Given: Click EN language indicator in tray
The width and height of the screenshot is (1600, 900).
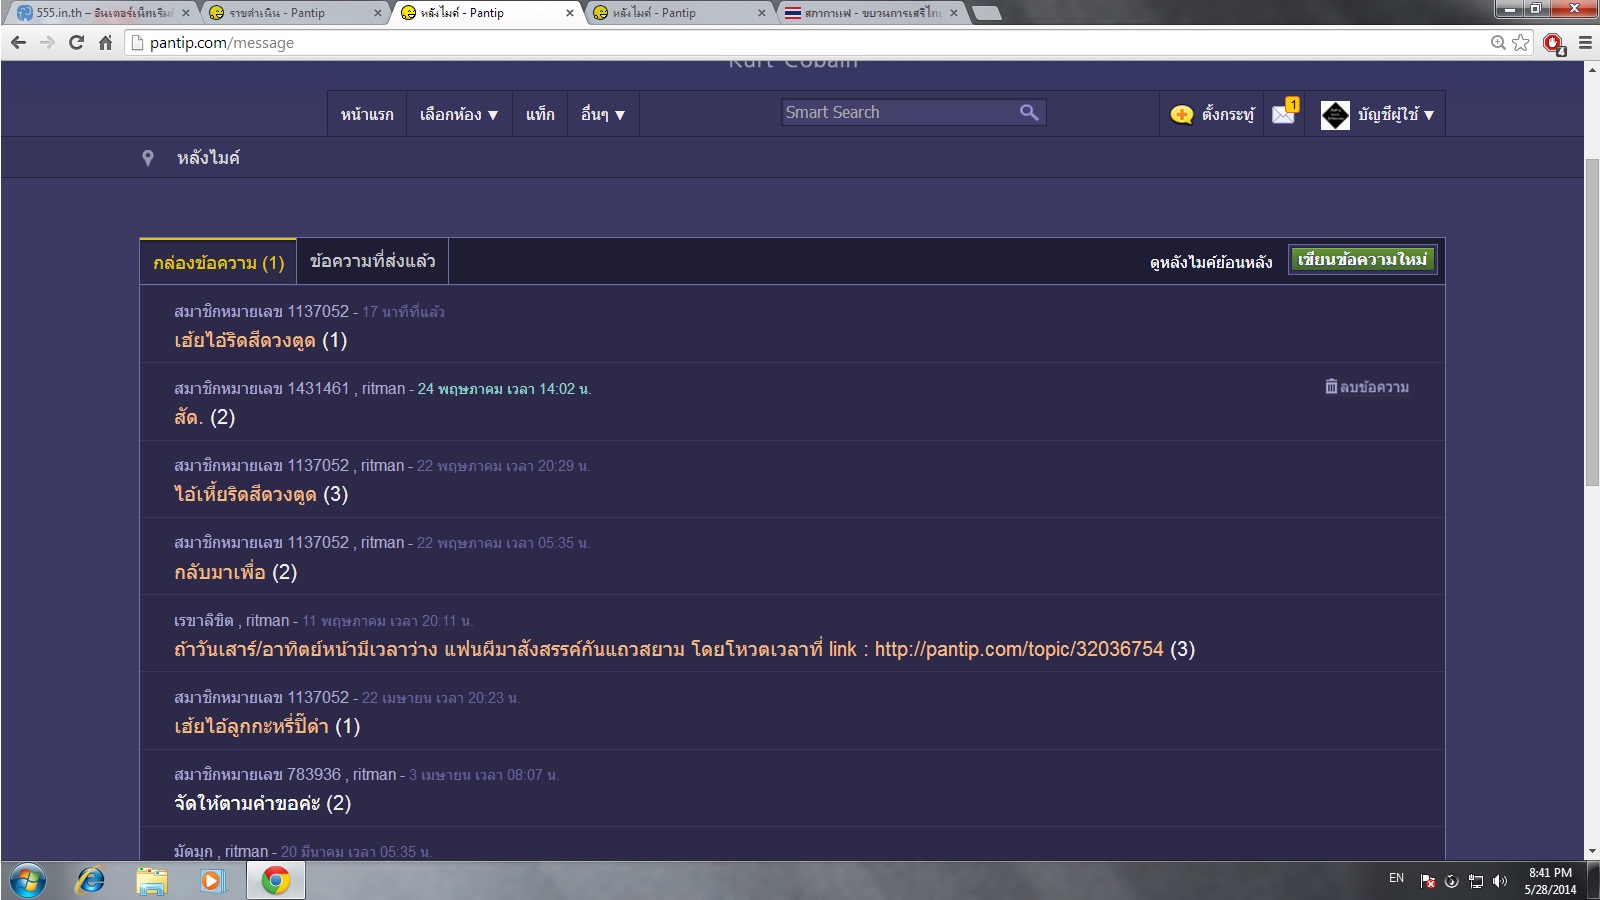Looking at the screenshot, I should [1397, 878].
